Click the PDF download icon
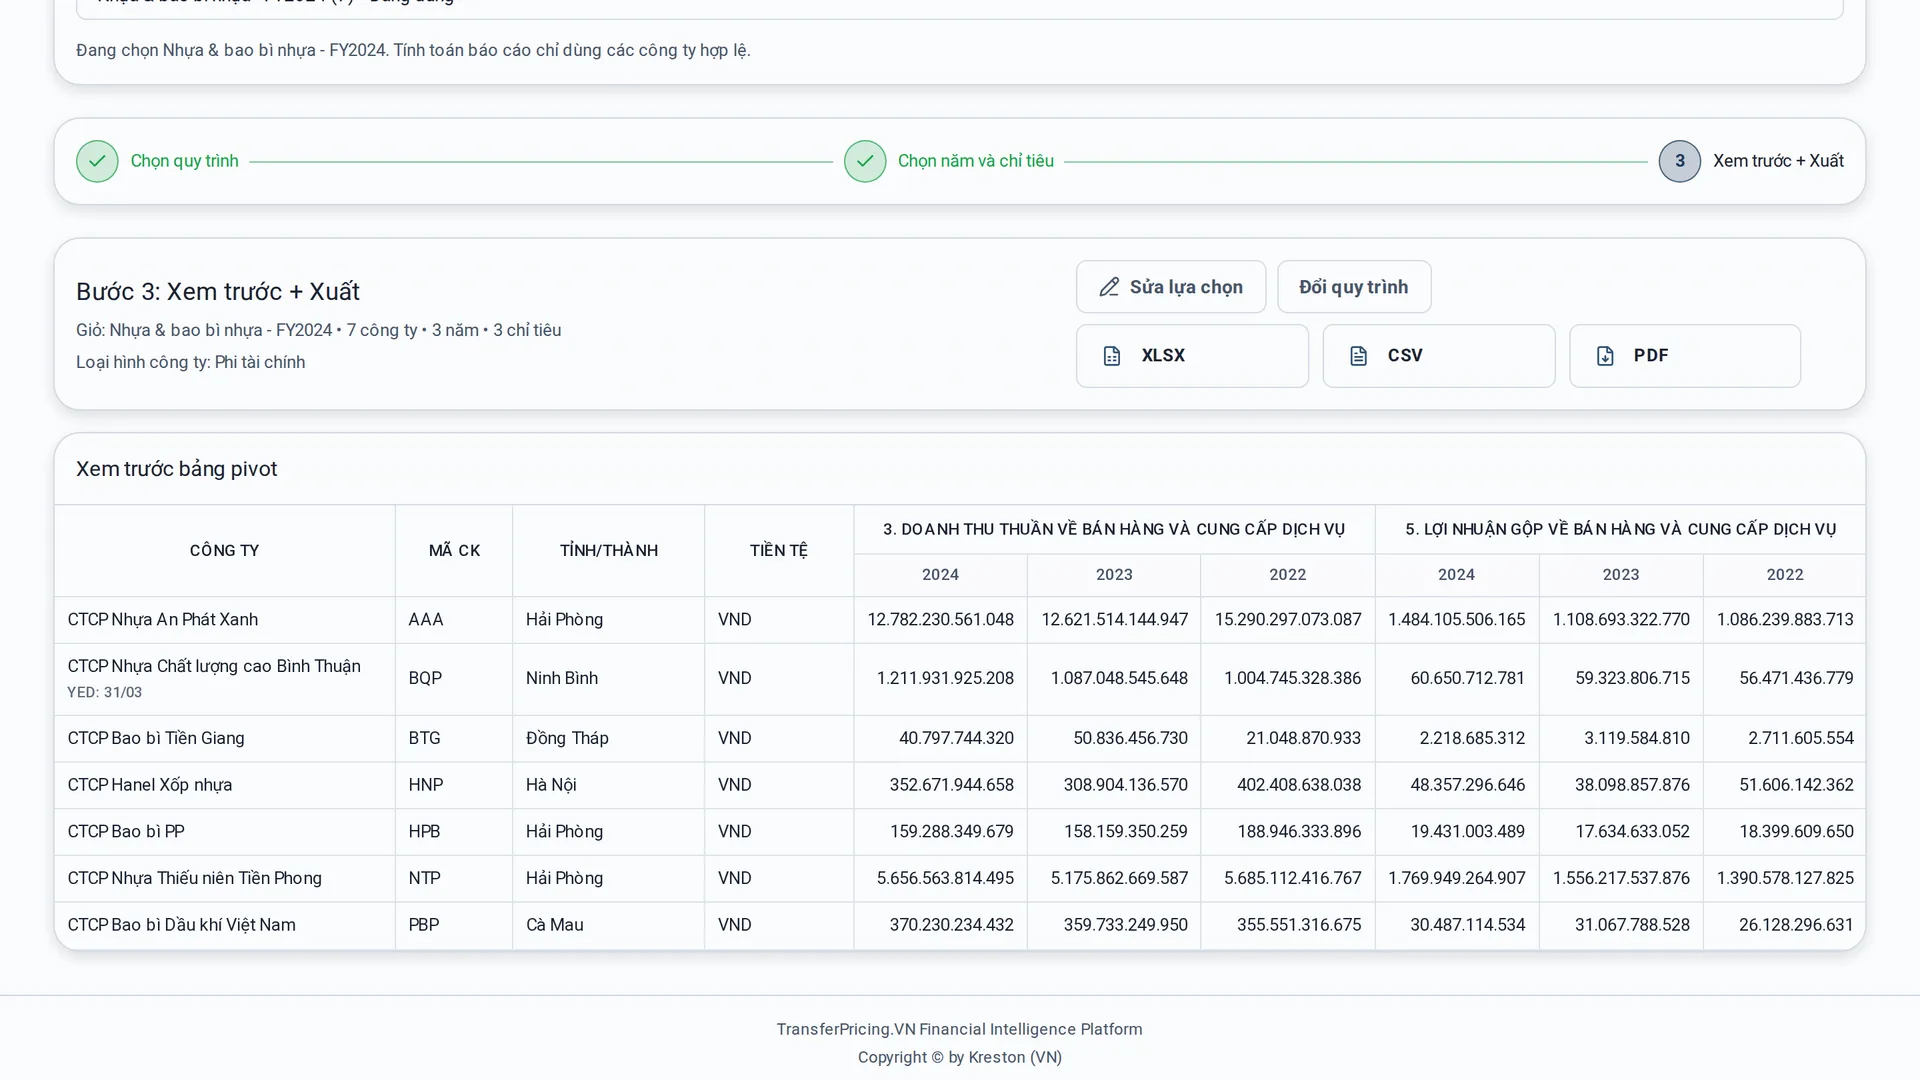Viewport: 1920px width, 1080px height. pos(1605,356)
